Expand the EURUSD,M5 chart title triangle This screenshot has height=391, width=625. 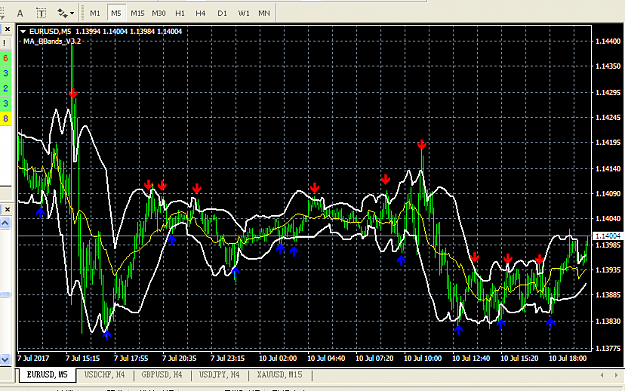click(23, 31)
